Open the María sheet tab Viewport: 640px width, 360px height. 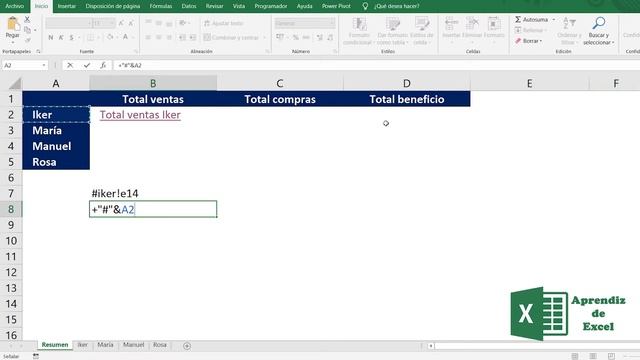pos(105,345)
